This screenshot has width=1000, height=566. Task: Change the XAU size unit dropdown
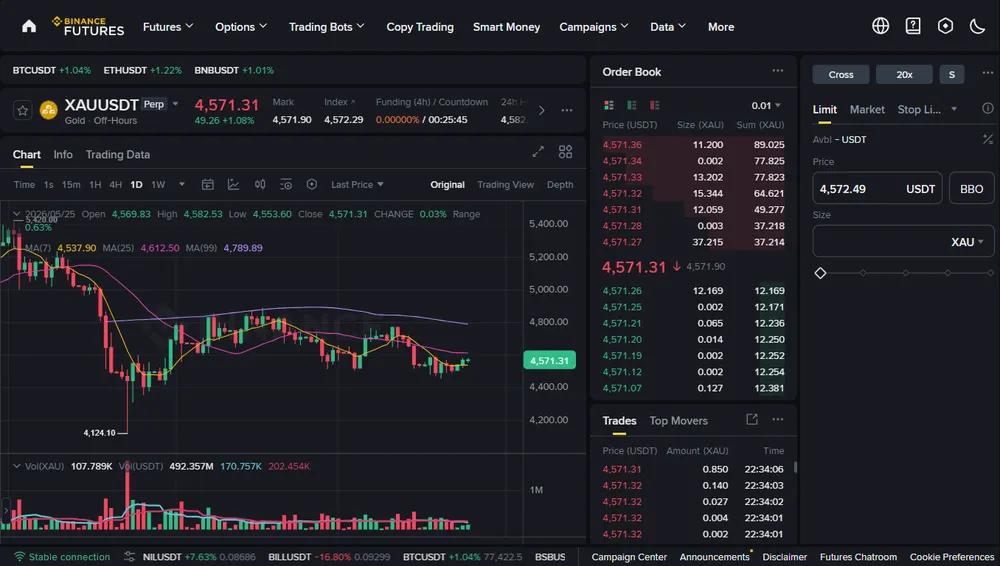tap(967, 242)
